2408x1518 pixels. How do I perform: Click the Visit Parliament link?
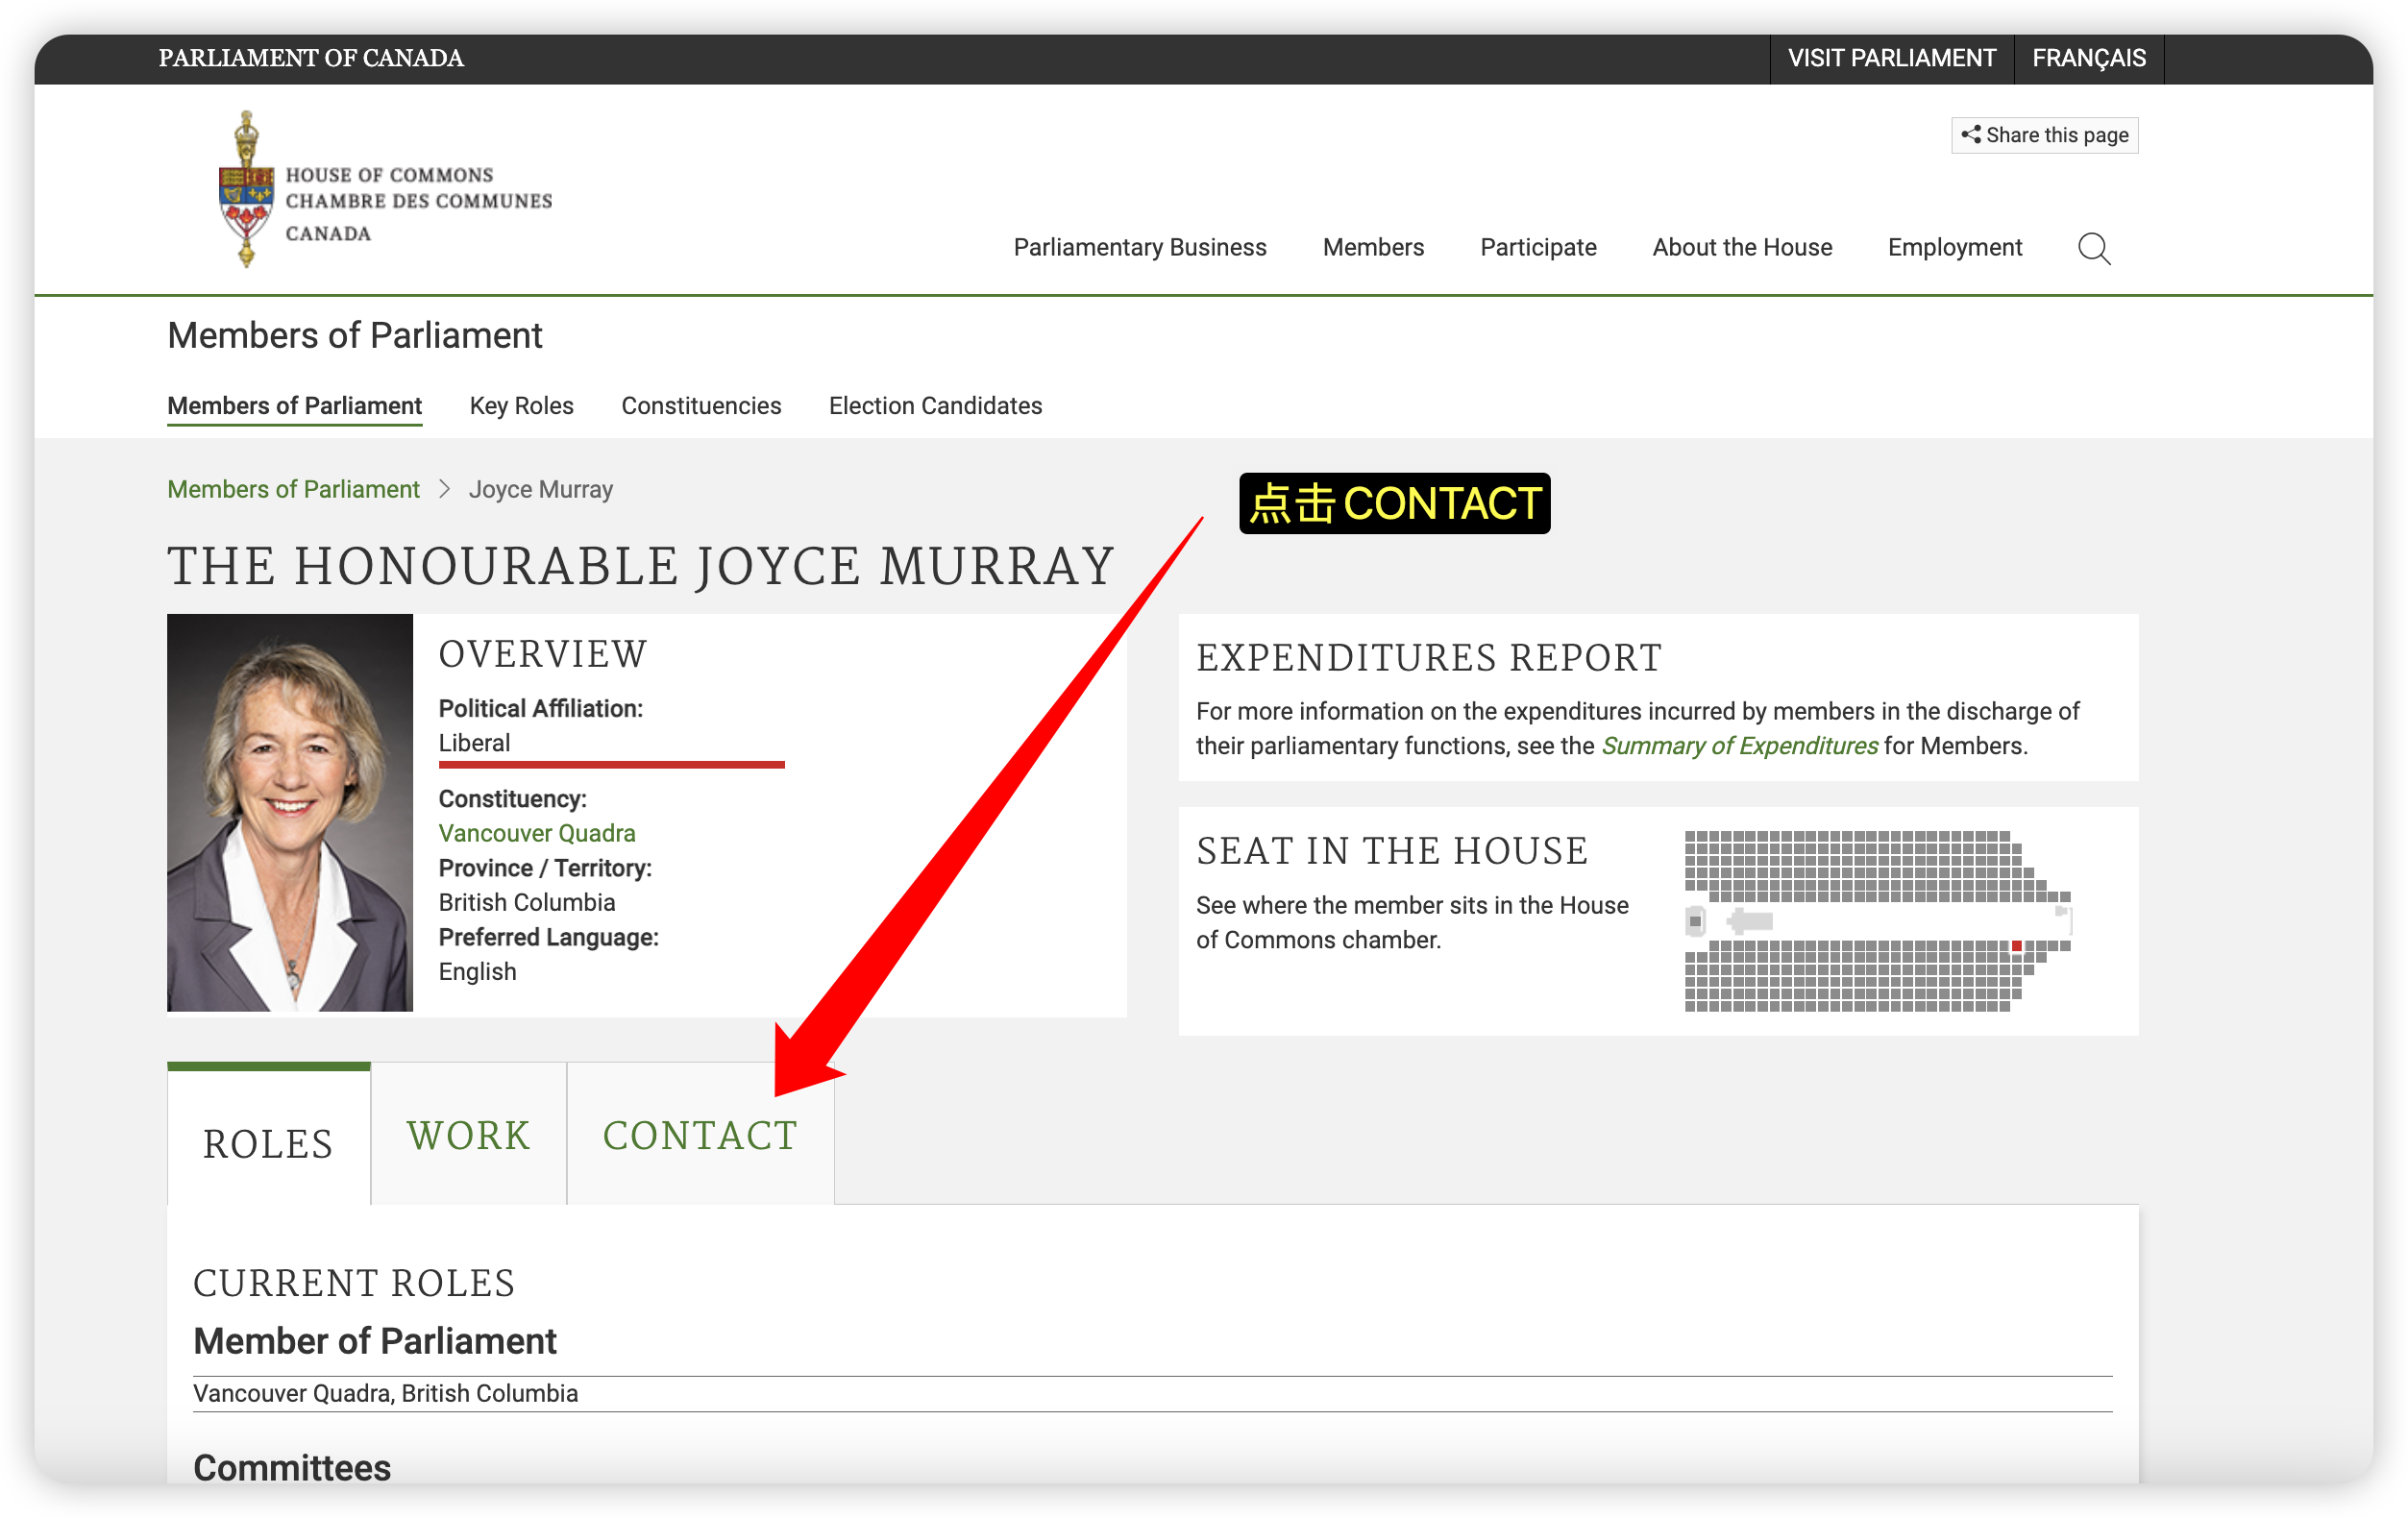point(1892,58)
